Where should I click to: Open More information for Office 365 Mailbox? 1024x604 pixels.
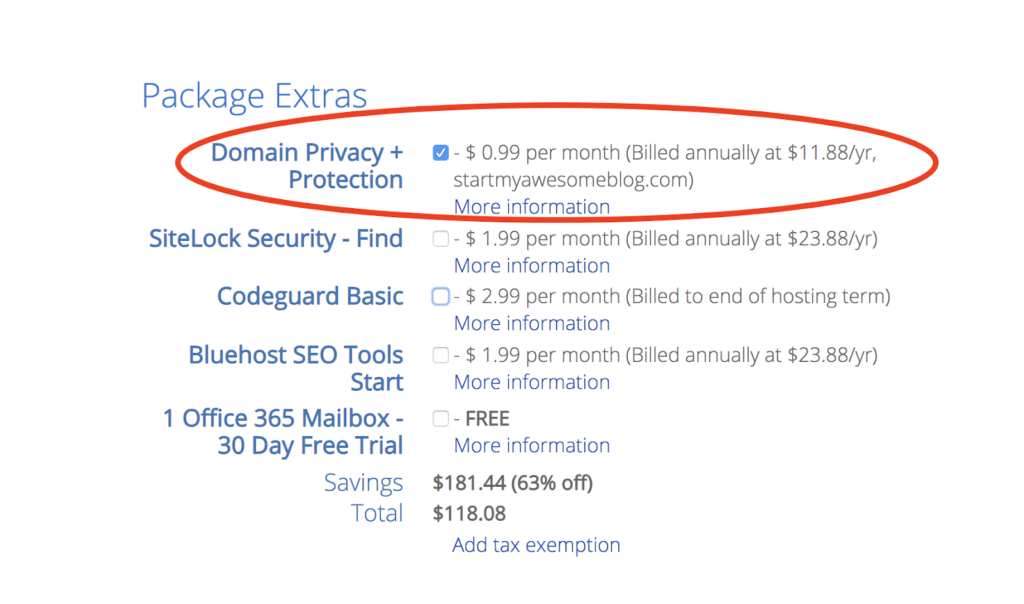[532, 445]
